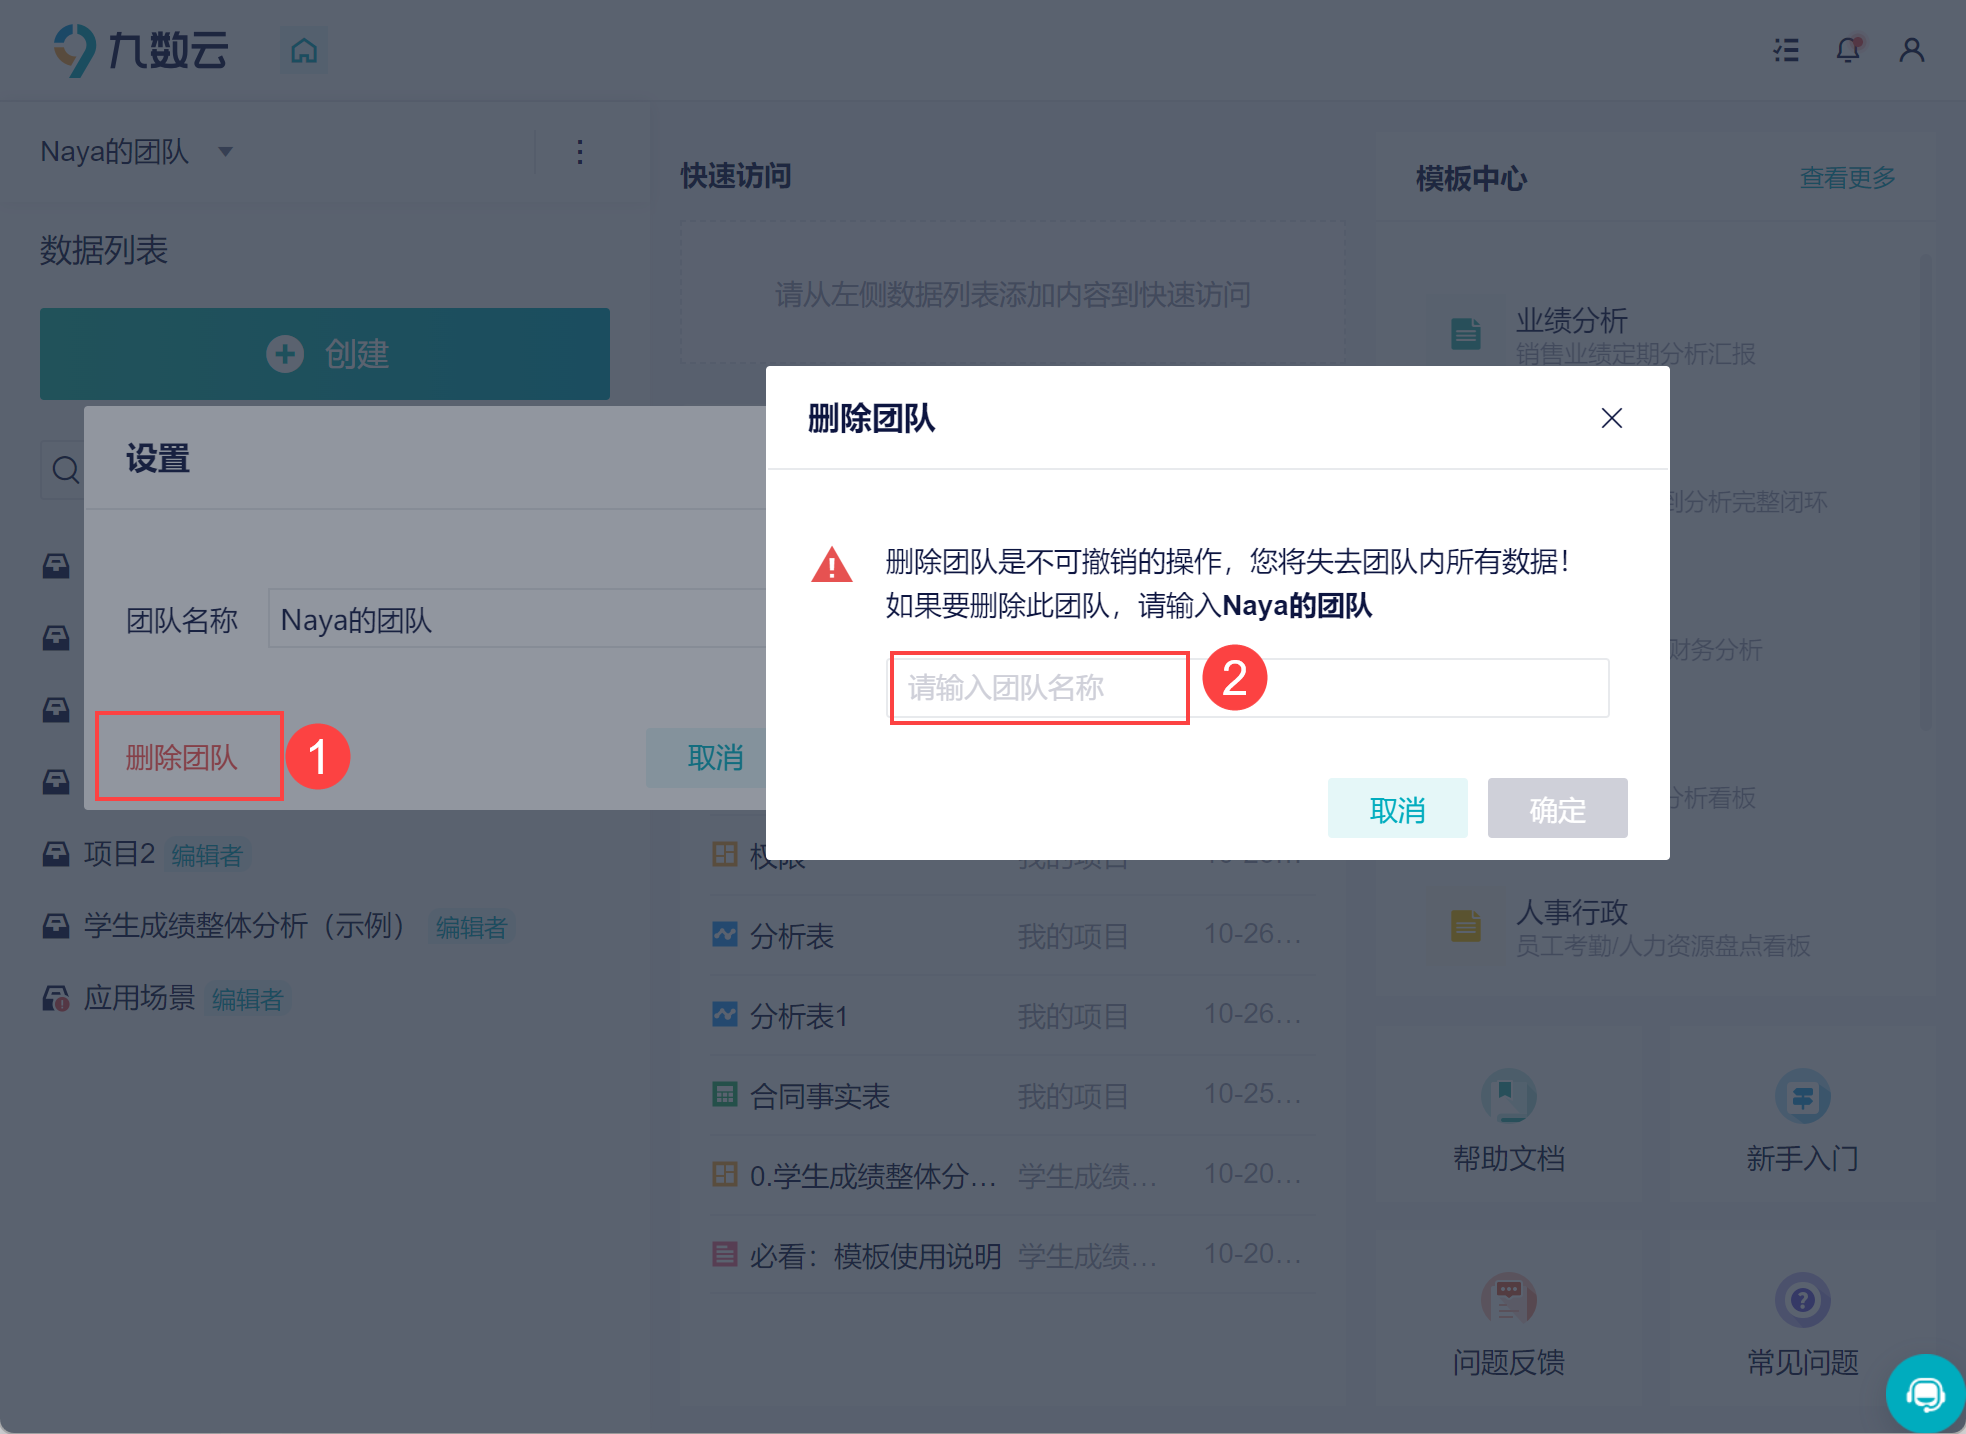Image resolution: width=1966 pixels, height=1434 pixels.
Task: Select 项目2 in the data list
Action: coord(119,854)
